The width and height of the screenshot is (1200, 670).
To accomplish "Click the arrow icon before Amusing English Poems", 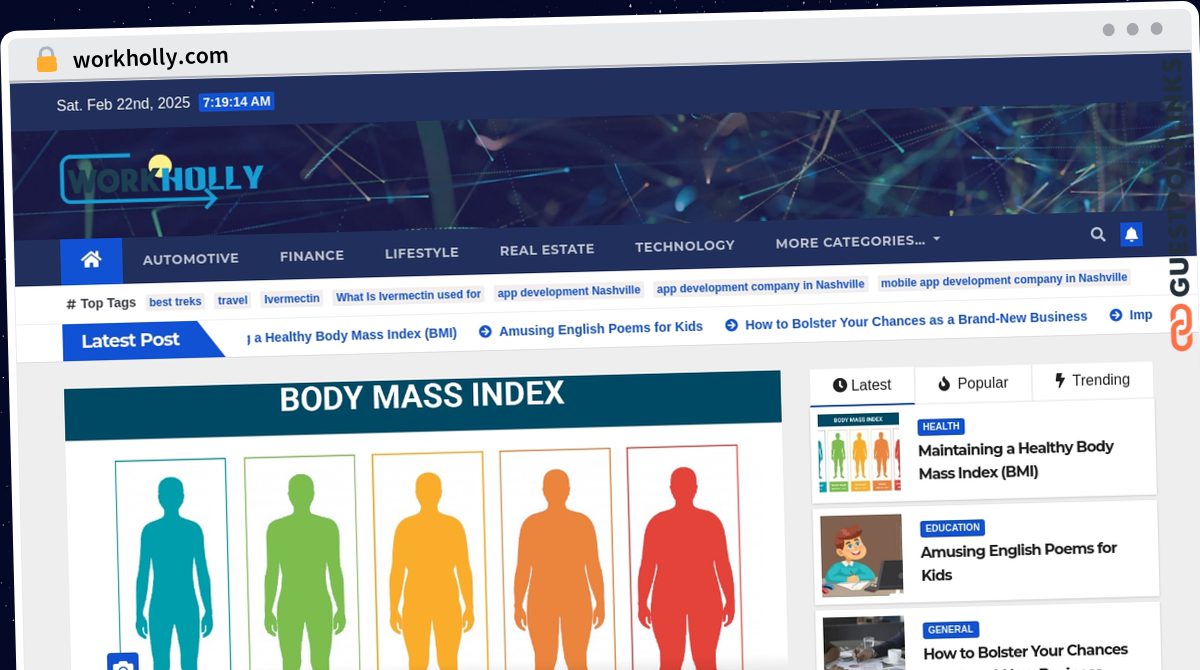I will [x=485, y=331].
